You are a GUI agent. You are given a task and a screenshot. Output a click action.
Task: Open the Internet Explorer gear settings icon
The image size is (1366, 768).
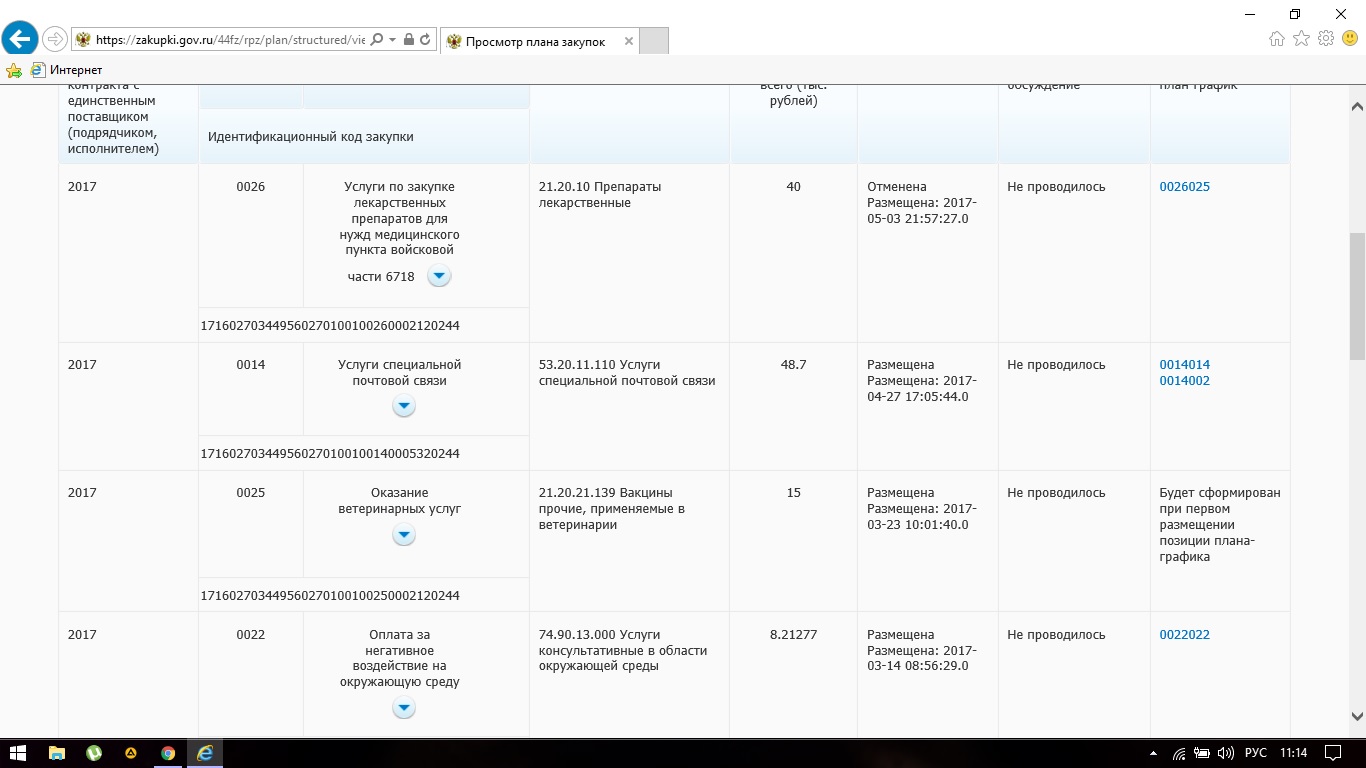pyautogui.click(x=1326, y=39)
